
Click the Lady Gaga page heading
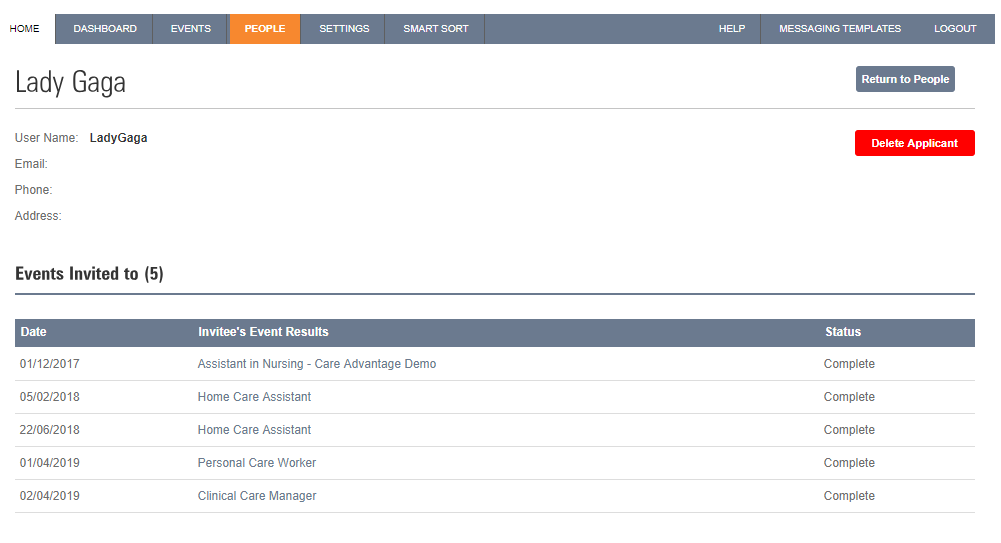[70, 82]
